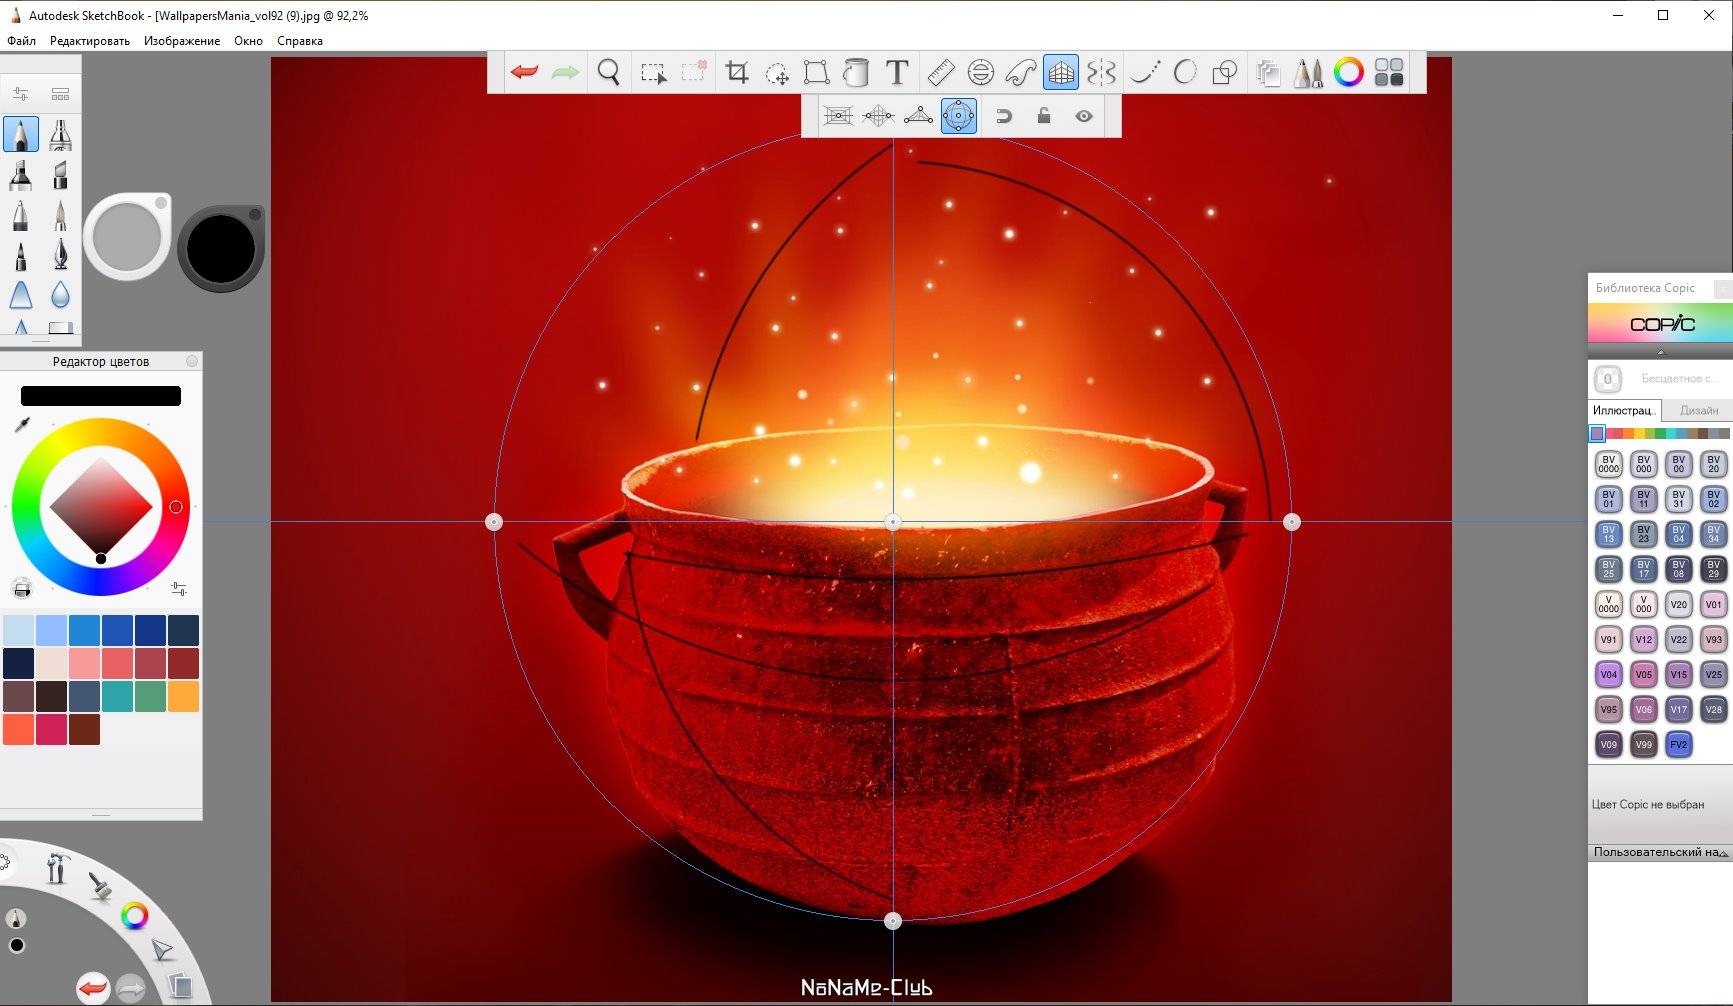Select the rectangular Selection tool
1733x1006 pixels.
[653, 73]
